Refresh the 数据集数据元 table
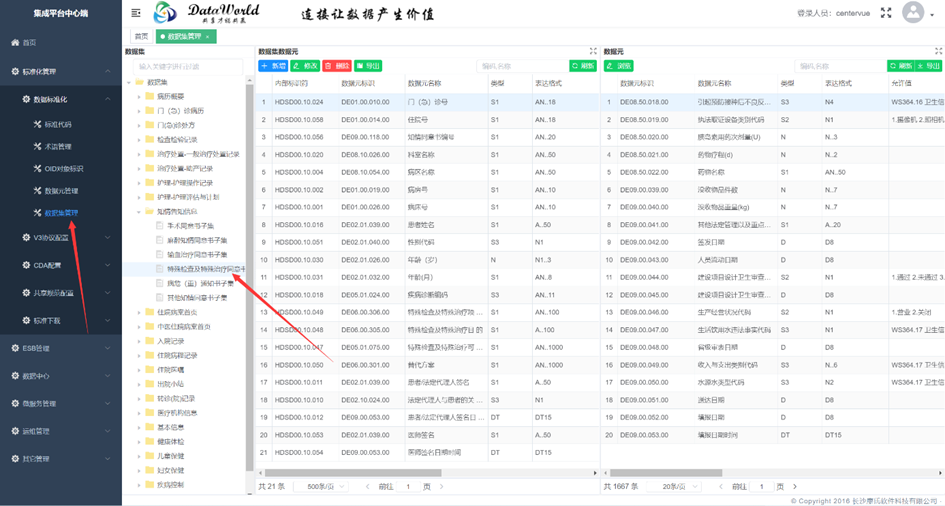The height and width of the screenshot is (506, 945). click(x=584, y=66)
